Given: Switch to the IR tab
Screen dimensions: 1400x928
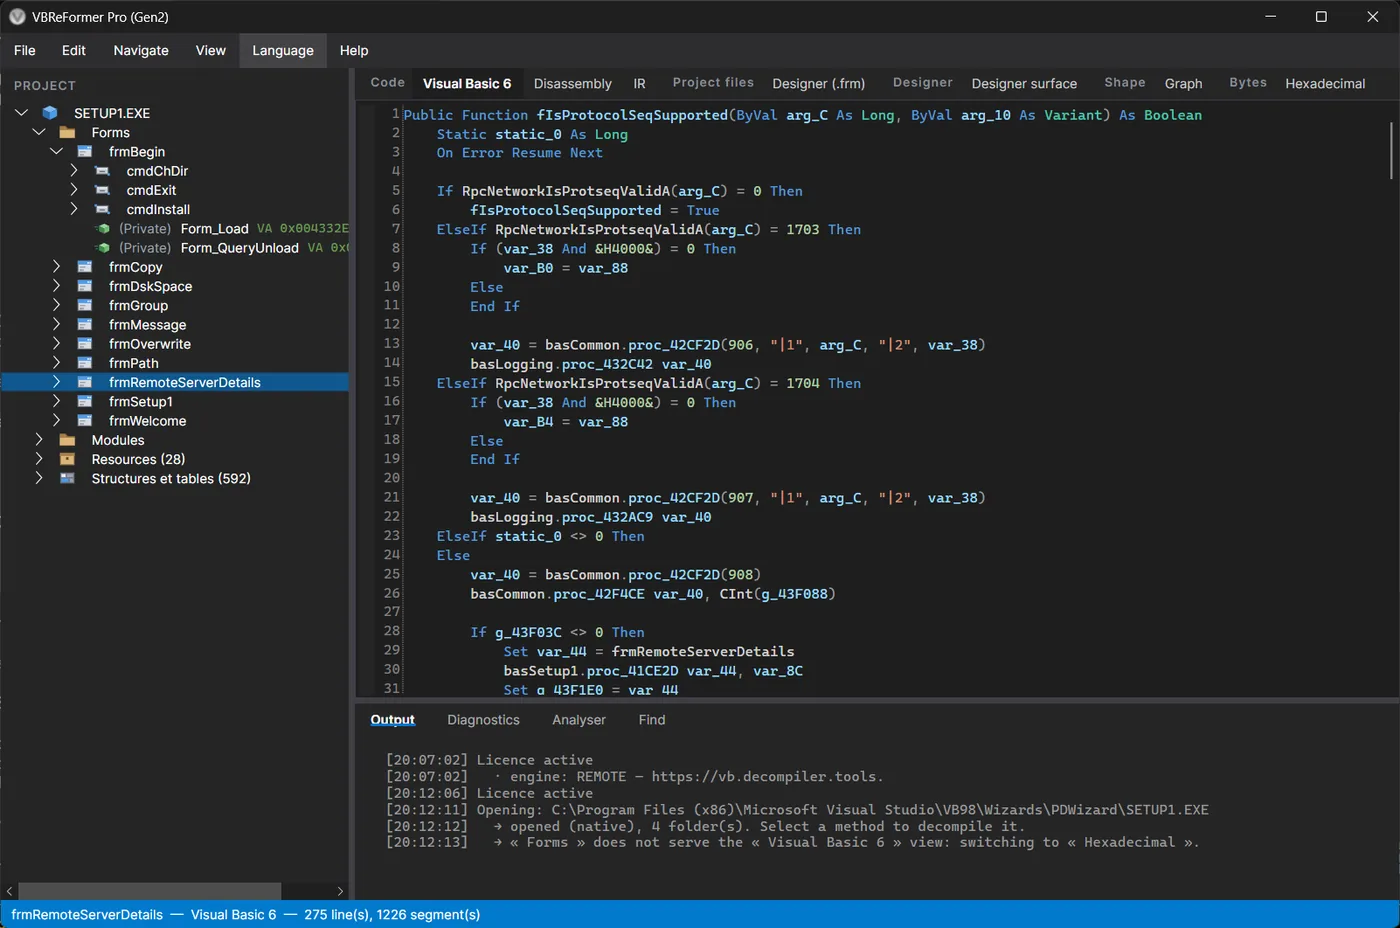Looking at the screenshot, I should click(x=639, y=83).
